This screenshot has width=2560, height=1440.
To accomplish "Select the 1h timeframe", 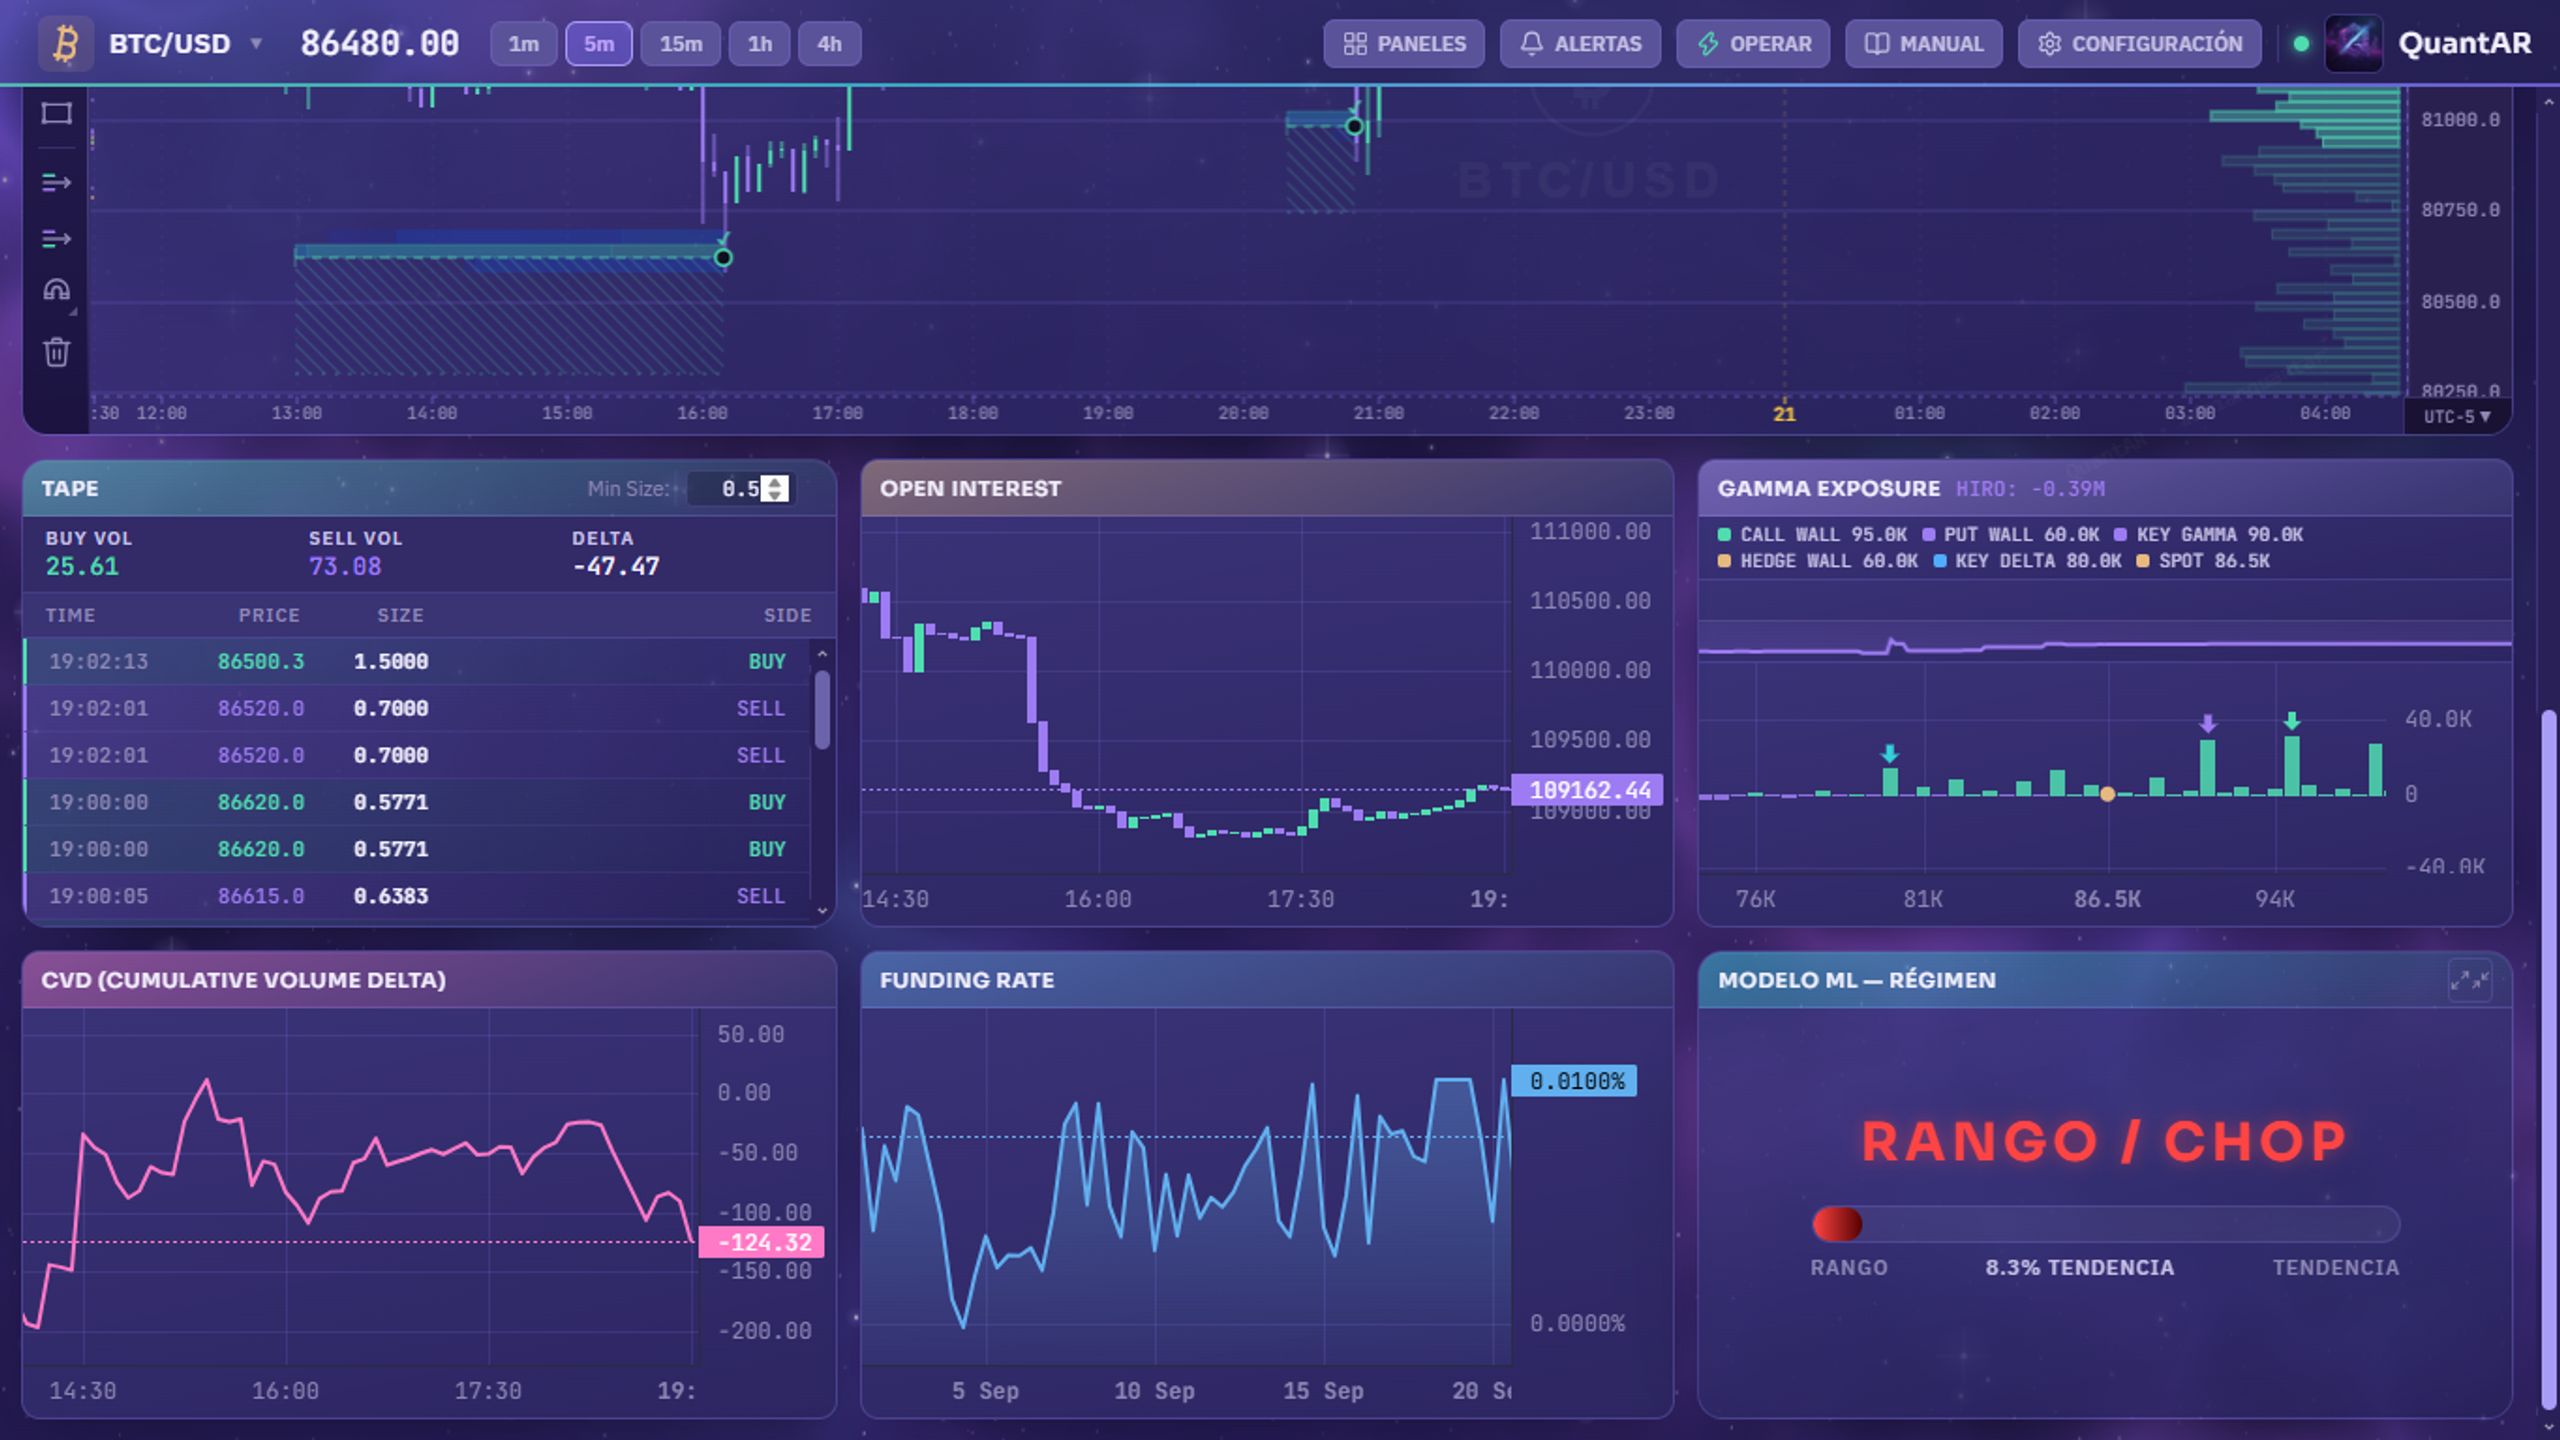I will pos(760,44).
